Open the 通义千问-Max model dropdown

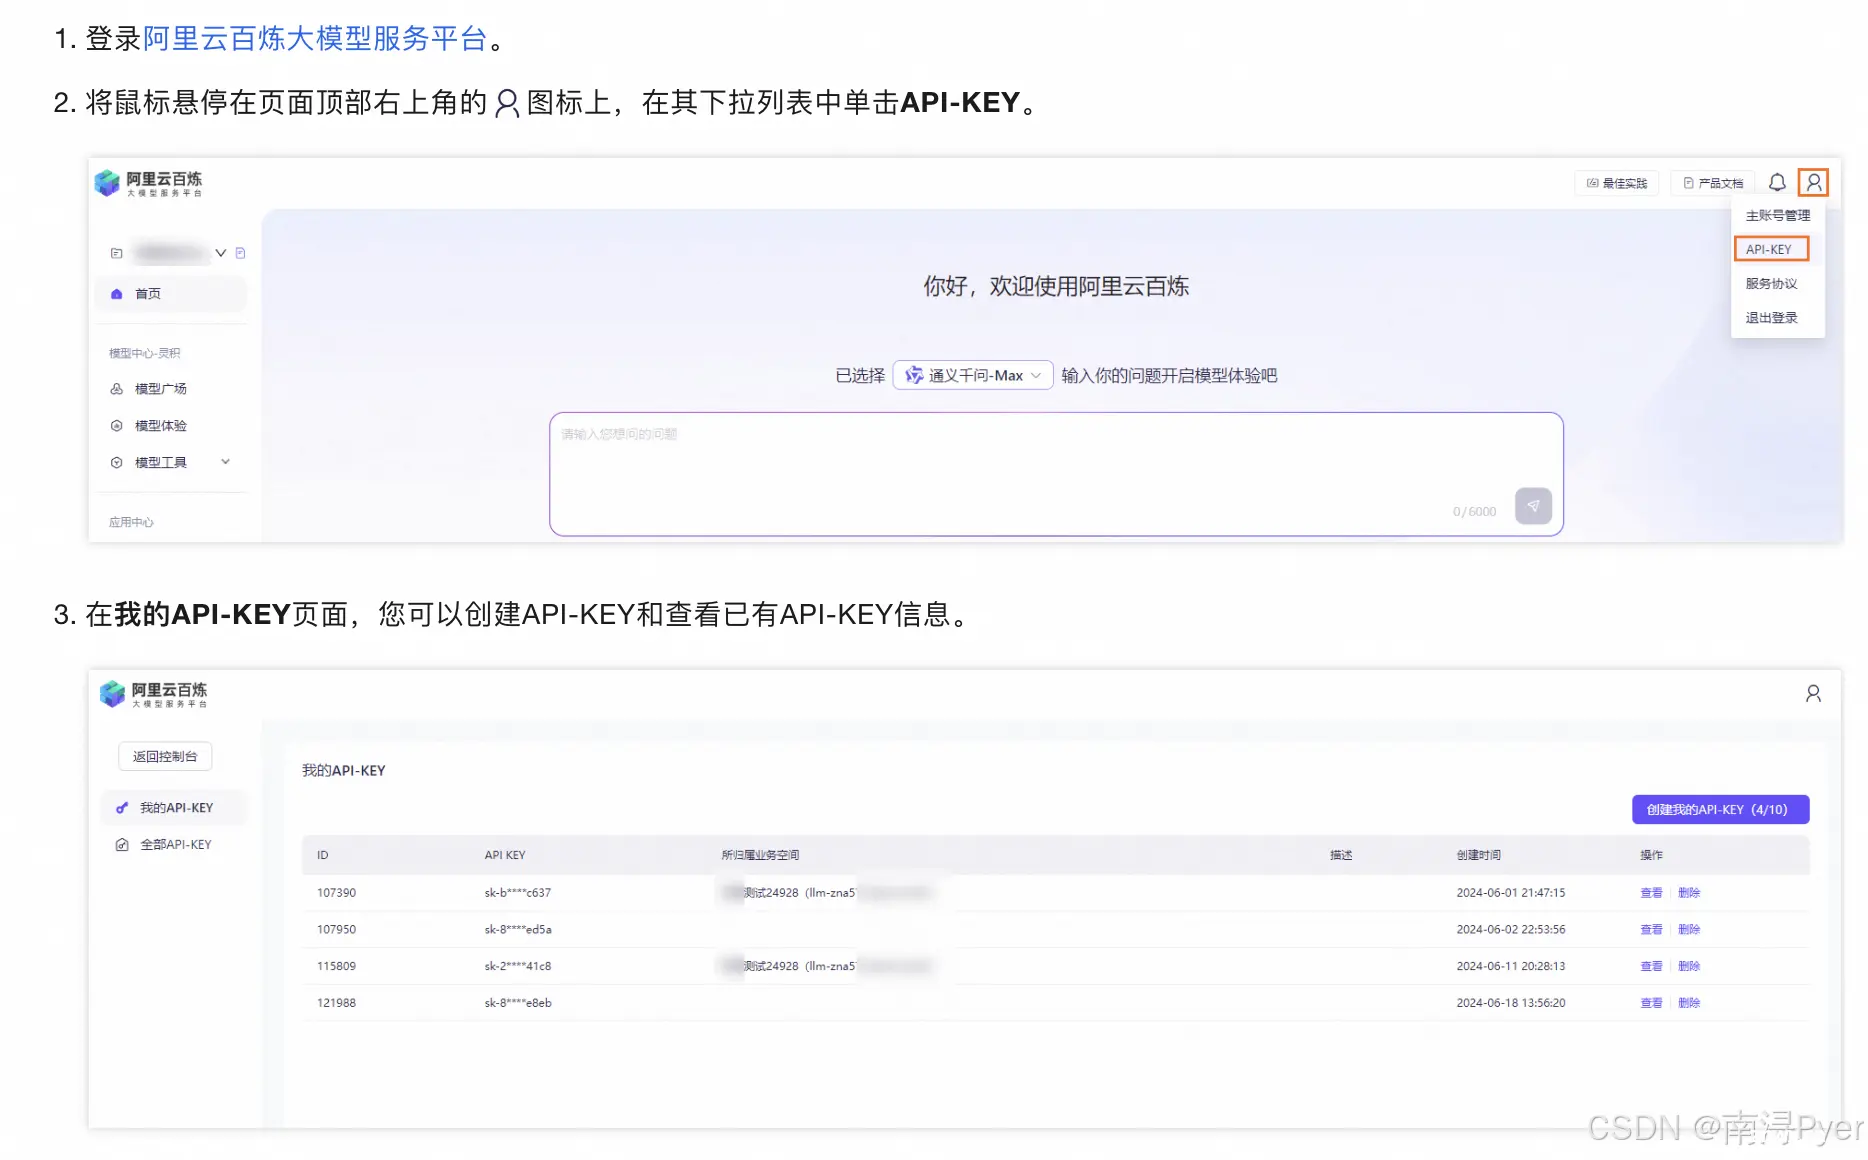coord(972,375)
